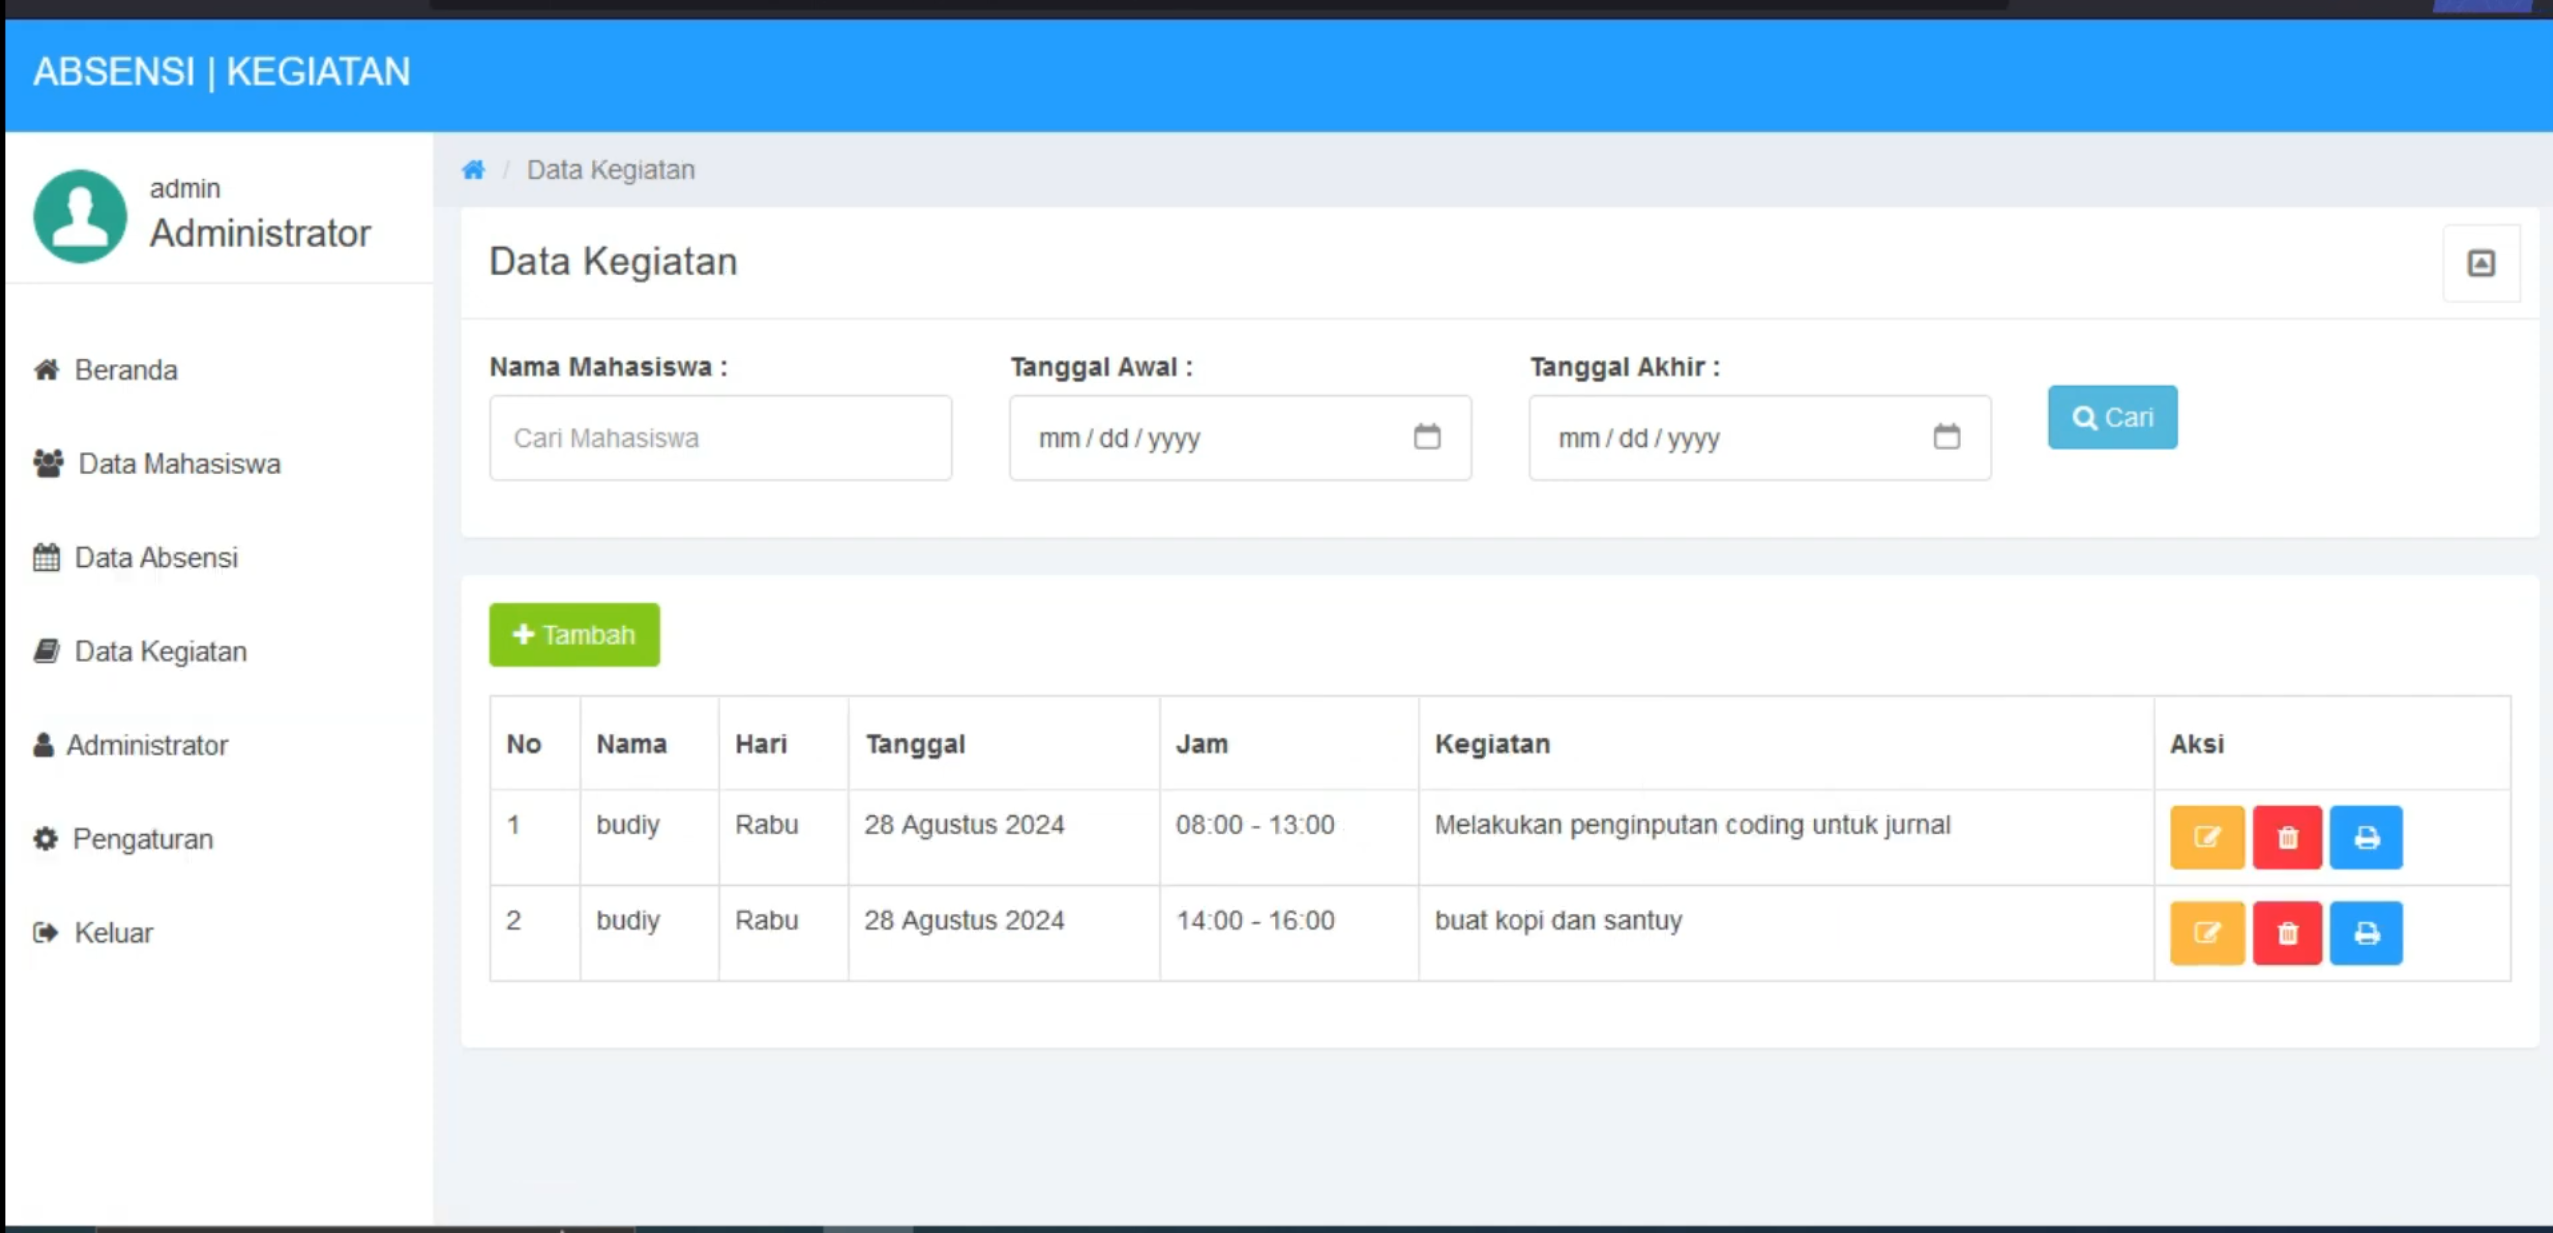The image size is (2553, 1233).
Task: Delete the 08:00 - 13:00 activity row
Action: point(2287,837)
